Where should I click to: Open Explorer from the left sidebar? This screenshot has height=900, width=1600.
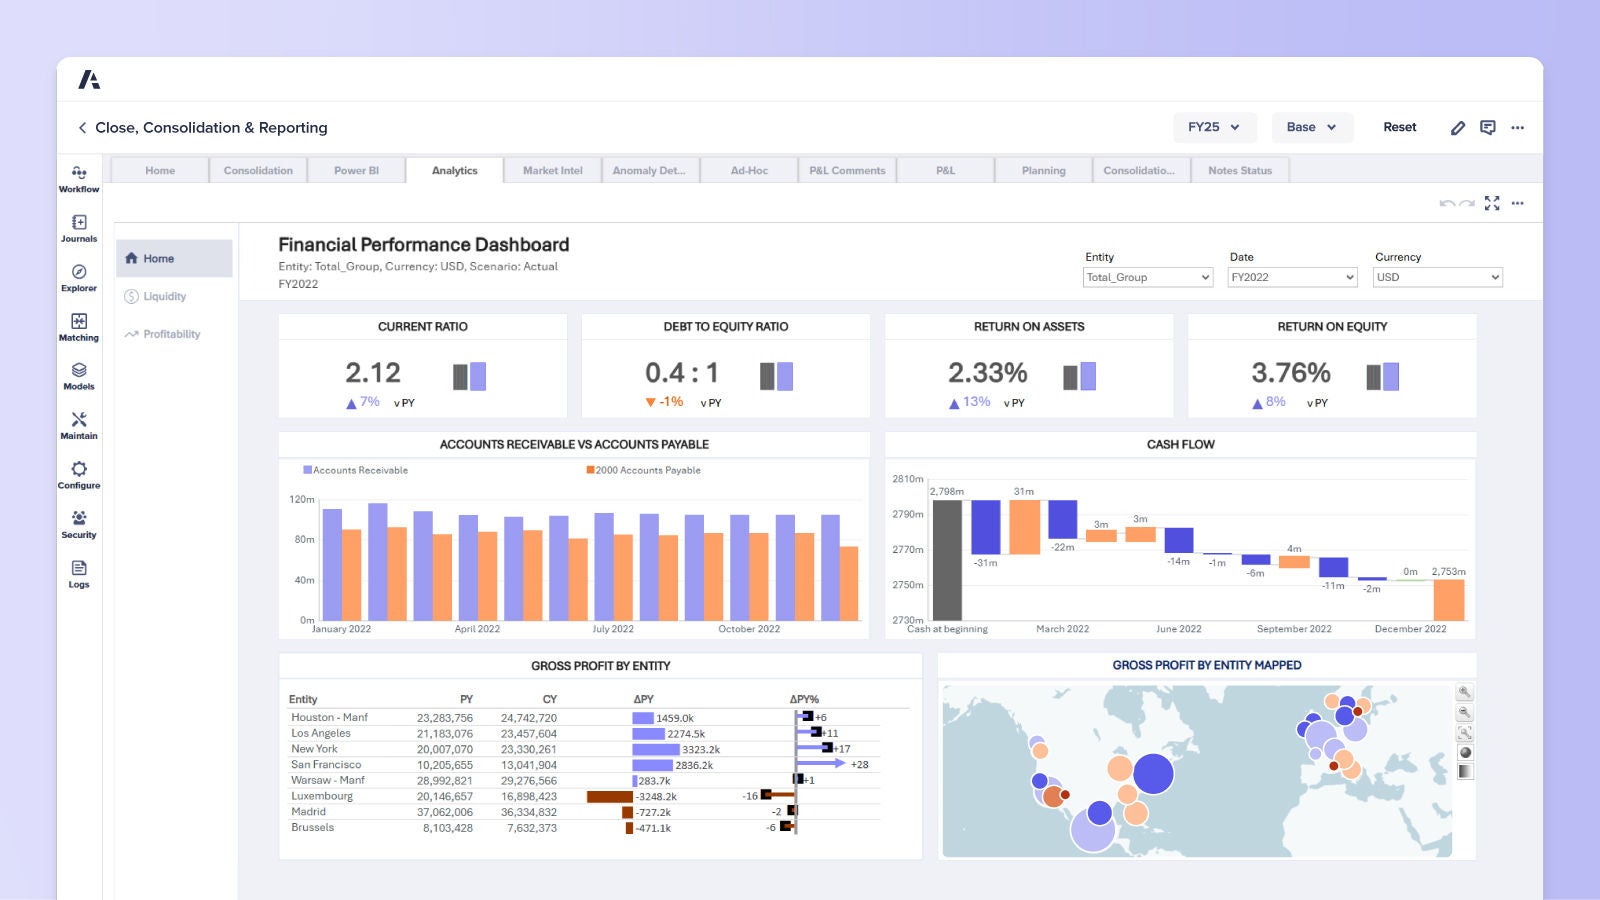tap(79, 276)
